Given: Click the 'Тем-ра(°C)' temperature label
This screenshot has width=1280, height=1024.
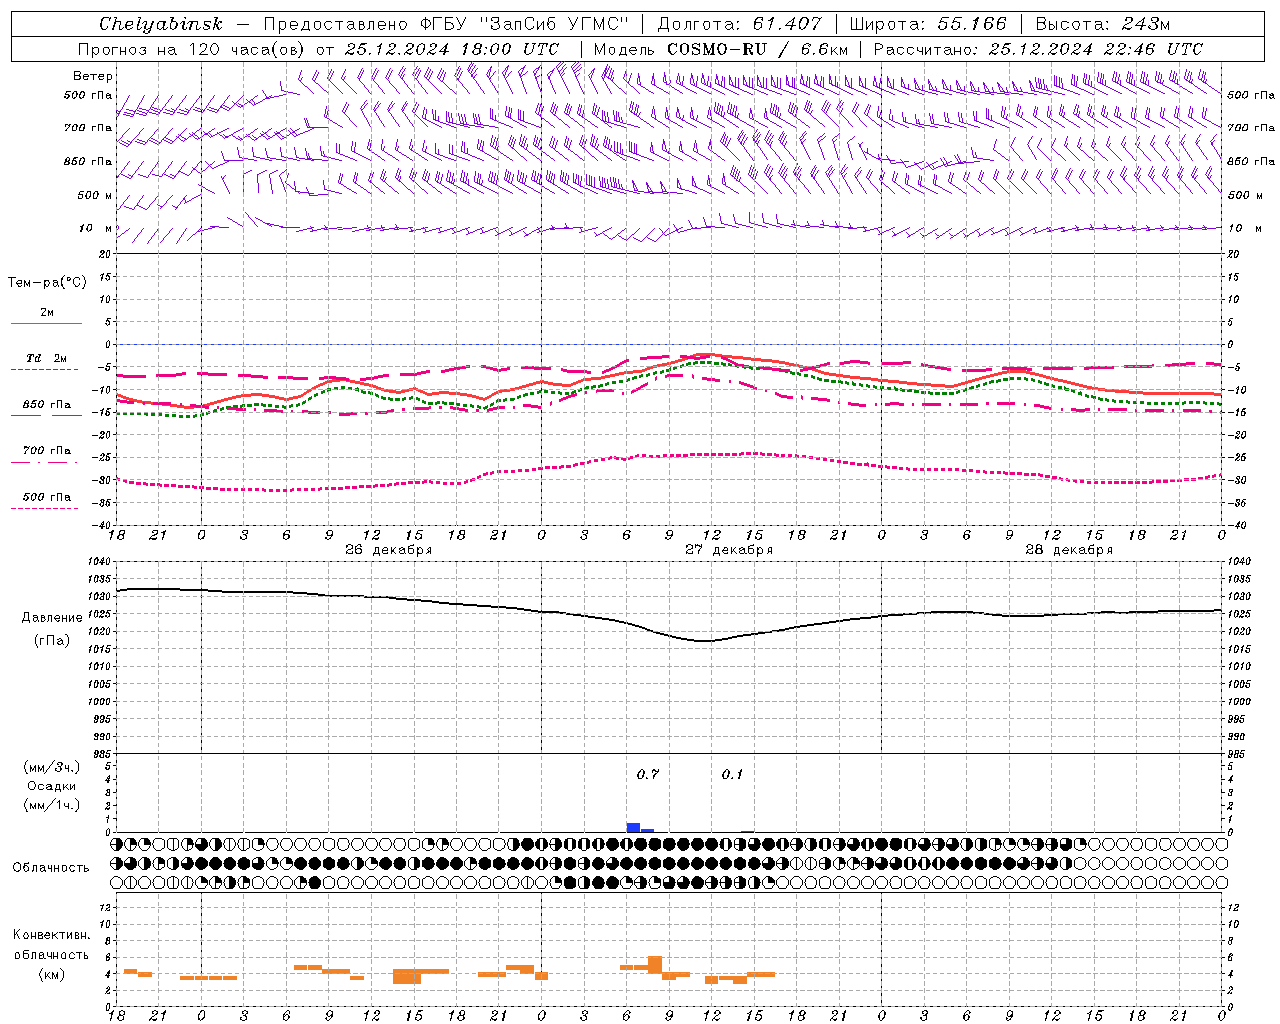Looking at the screenshot, I should 47,283.
